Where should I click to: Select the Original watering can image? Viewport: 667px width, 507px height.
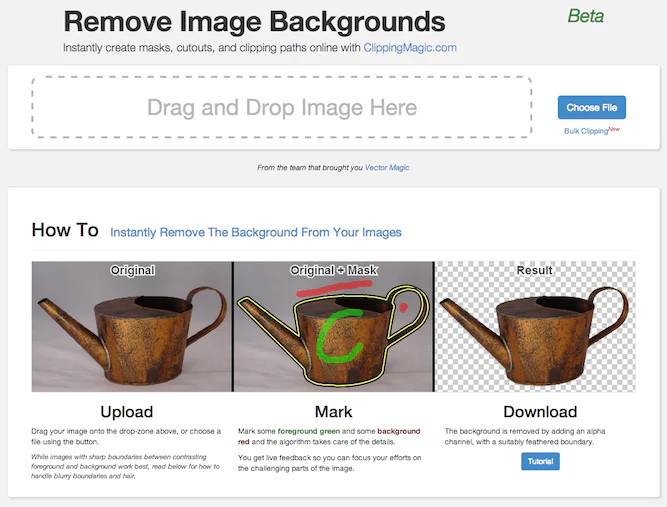[x=131, y=326]
